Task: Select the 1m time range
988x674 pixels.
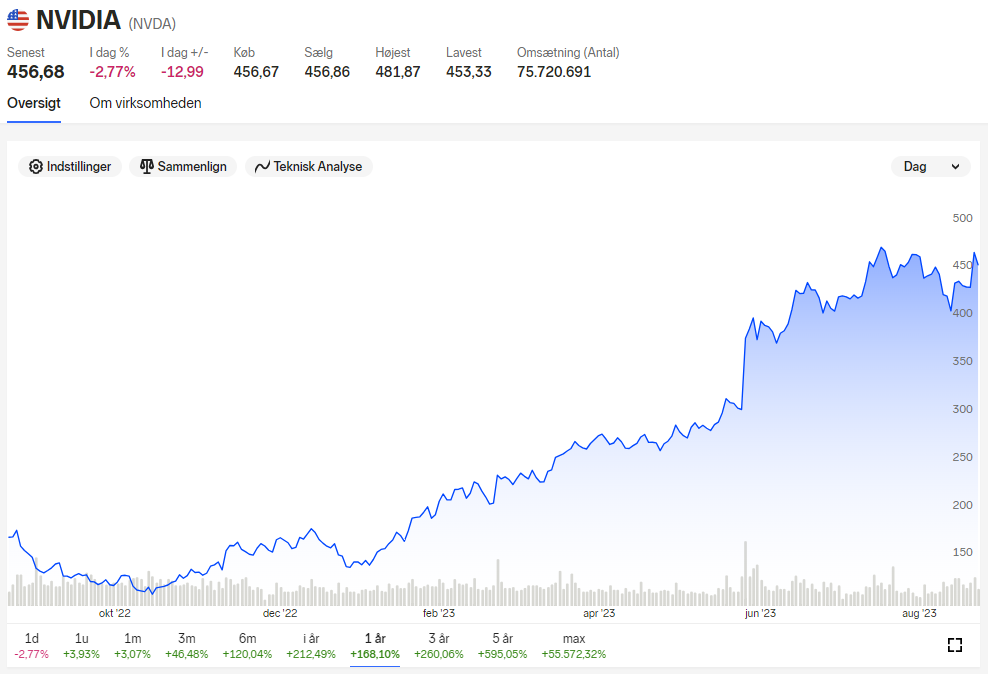Action: tap(132, 646)
